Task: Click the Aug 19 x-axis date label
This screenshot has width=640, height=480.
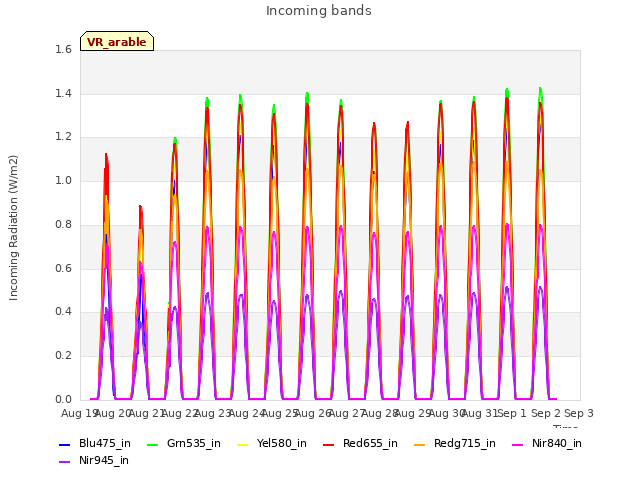Action: click(78, 413)
